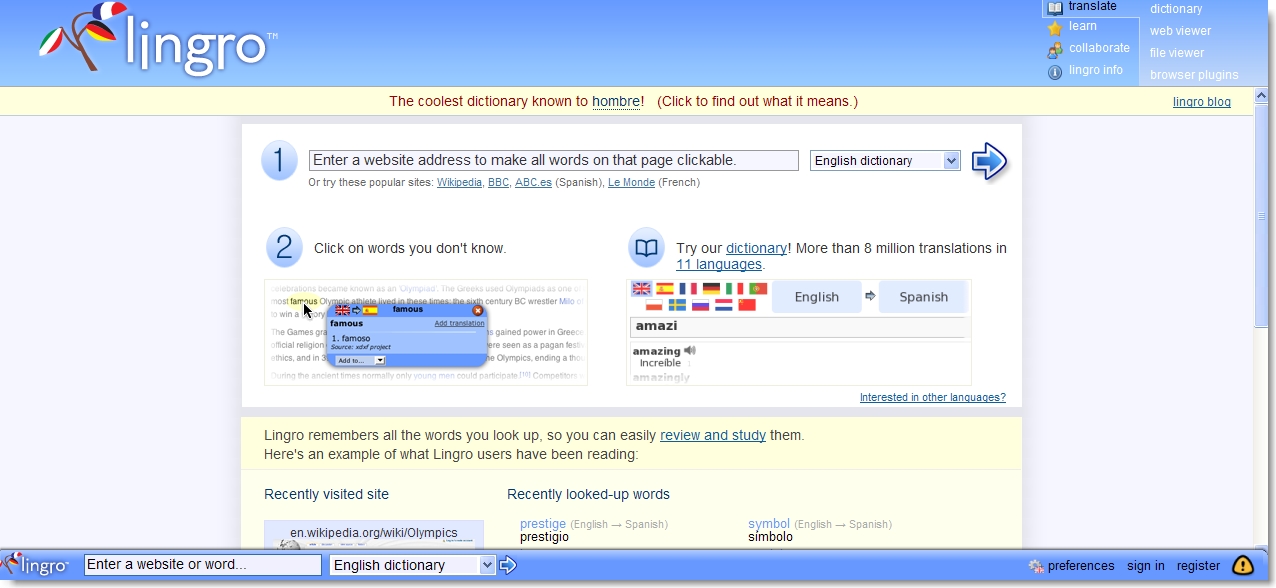
Task: Click the collaborate people icon
Action: 1055,49
